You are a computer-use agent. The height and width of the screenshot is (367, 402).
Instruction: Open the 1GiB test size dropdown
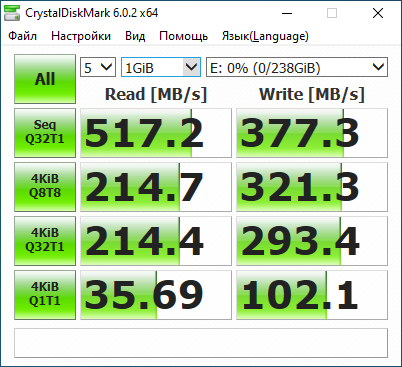[x=161, y=67]
